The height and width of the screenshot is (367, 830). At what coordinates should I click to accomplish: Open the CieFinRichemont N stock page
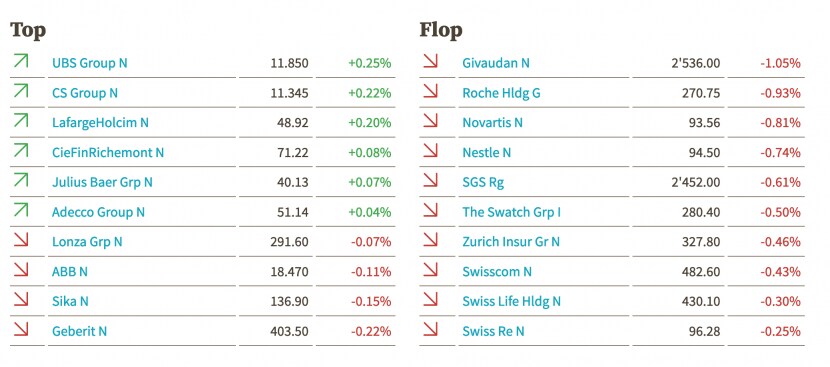pos(108,153)
